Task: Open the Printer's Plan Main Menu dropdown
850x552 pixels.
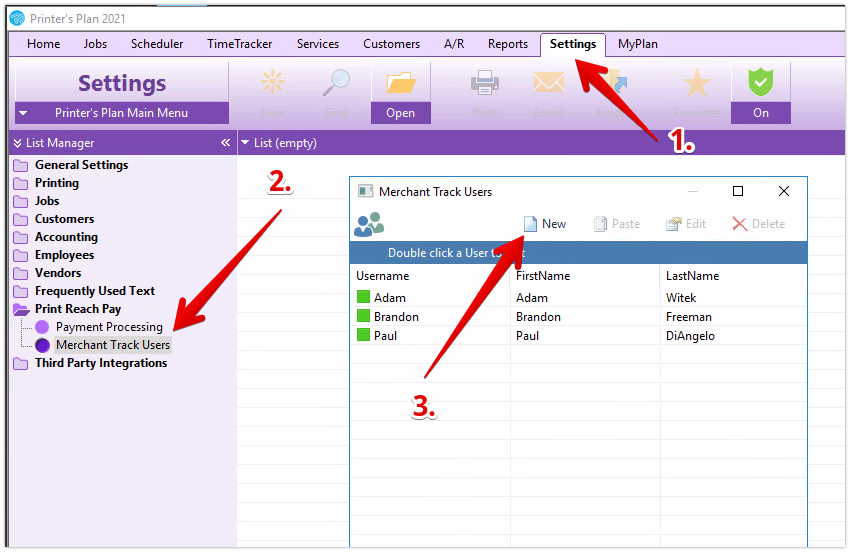Action: point(122,113)
